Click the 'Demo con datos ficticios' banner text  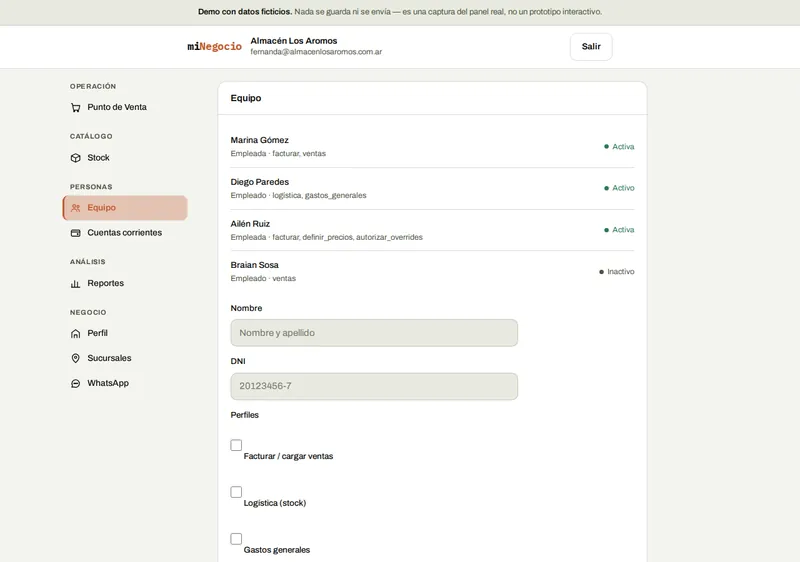coord(245,12)
